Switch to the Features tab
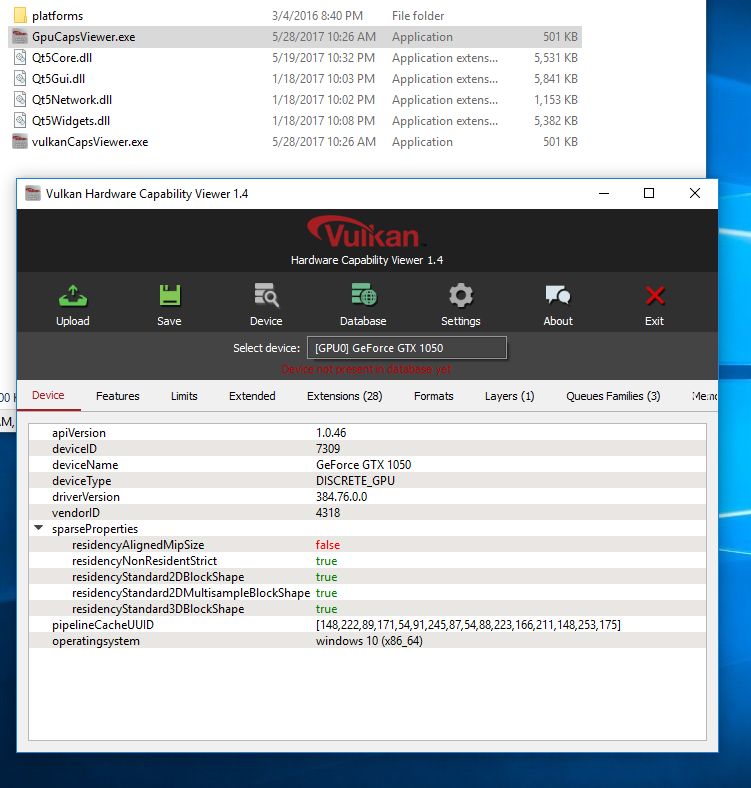The height and width of the screenshot is (788, 751). coord(118,396)
